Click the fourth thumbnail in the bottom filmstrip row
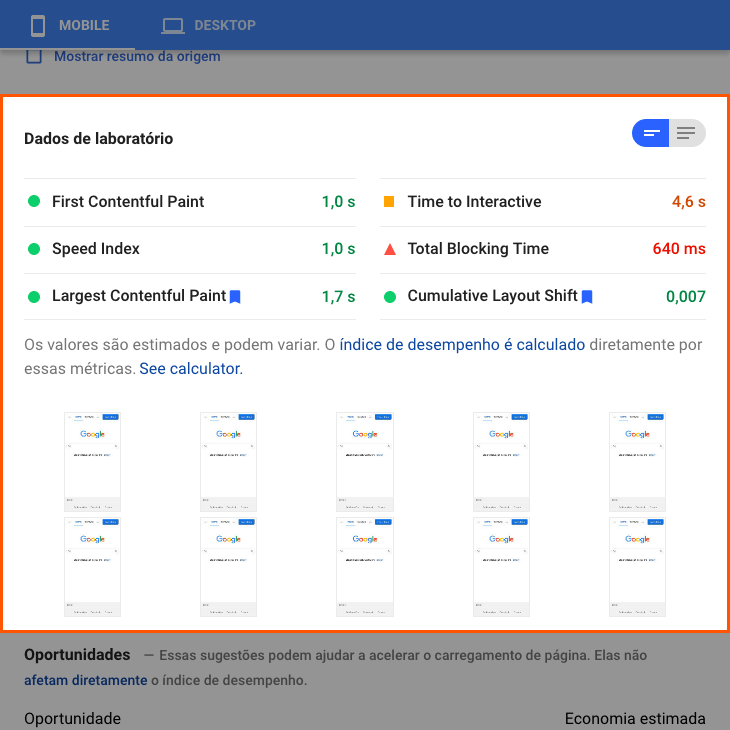This screenshot has height=730, width=730. point(501,567)
